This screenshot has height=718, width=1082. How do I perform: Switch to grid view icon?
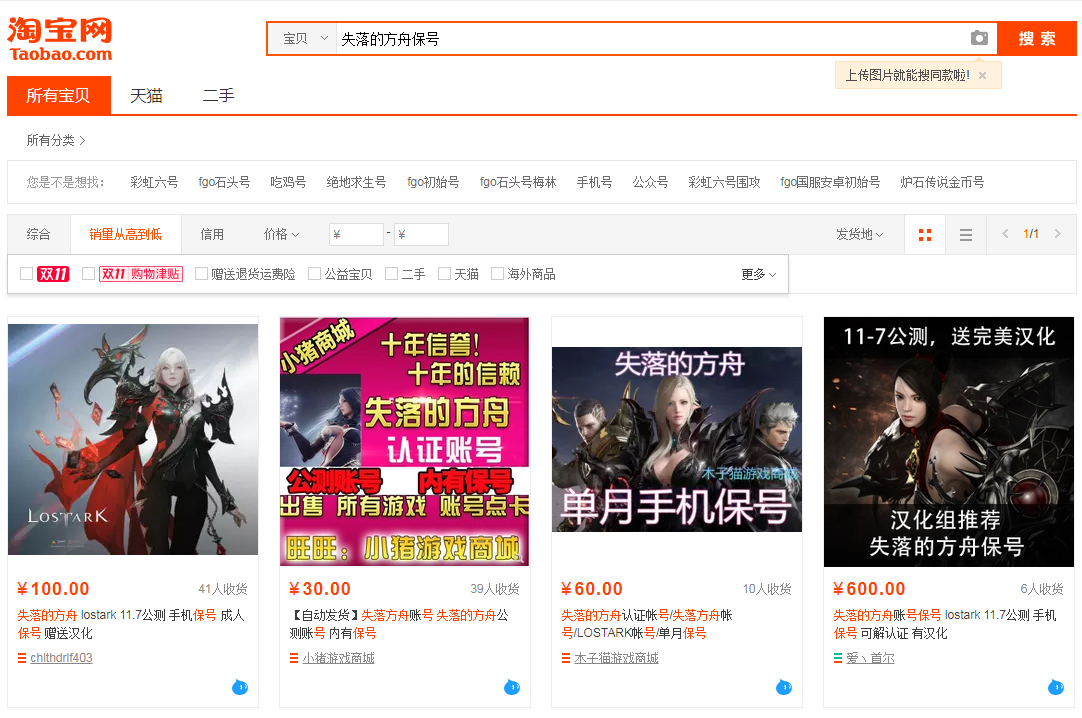925,235
